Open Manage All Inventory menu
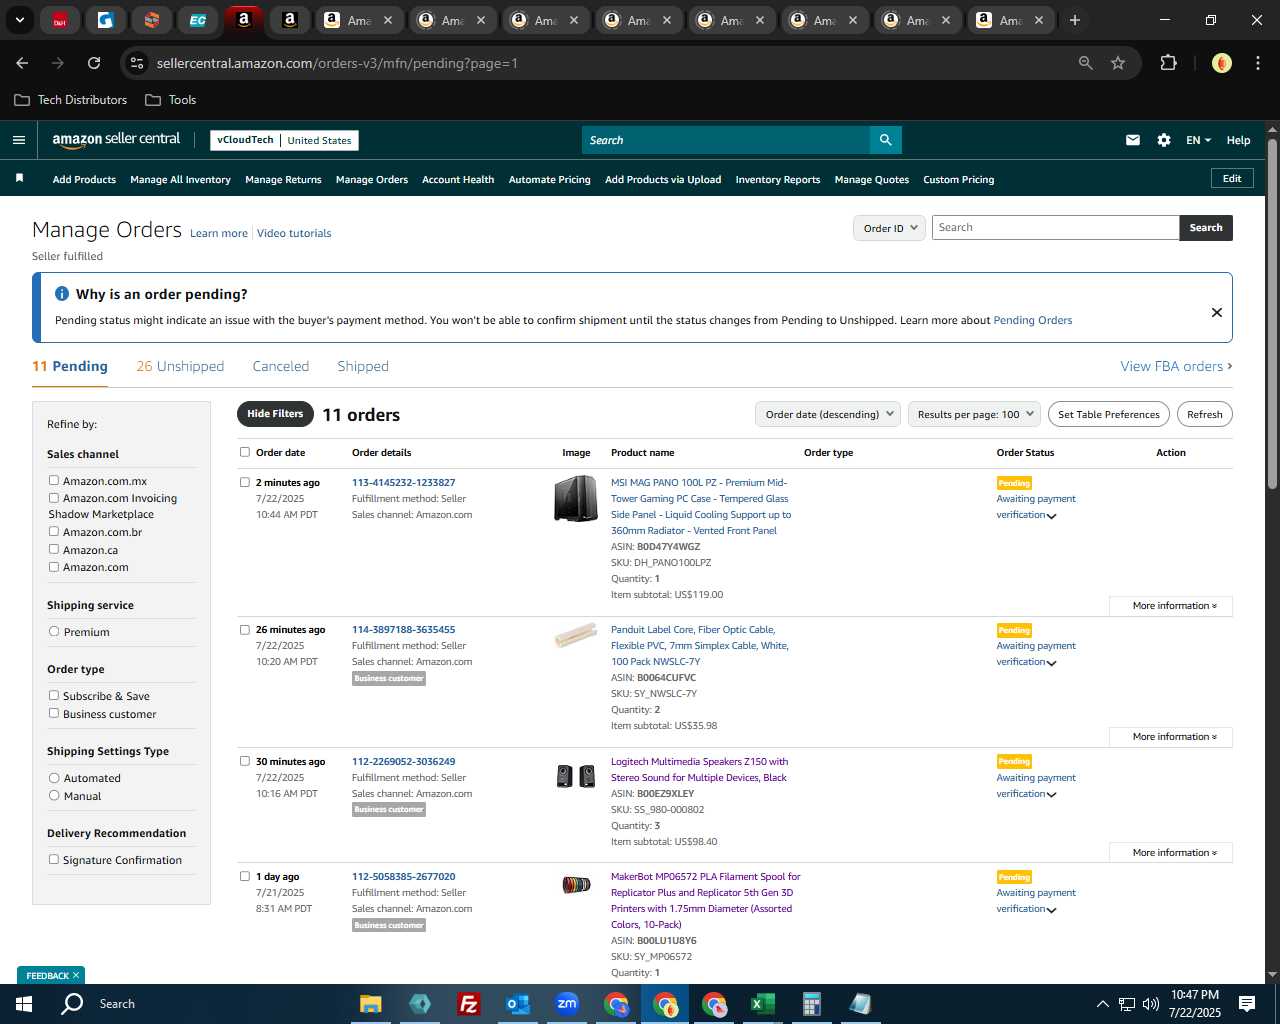The height and width of the screenshot is (1024, 1280). pyautogui.click(x=180, y=180)
